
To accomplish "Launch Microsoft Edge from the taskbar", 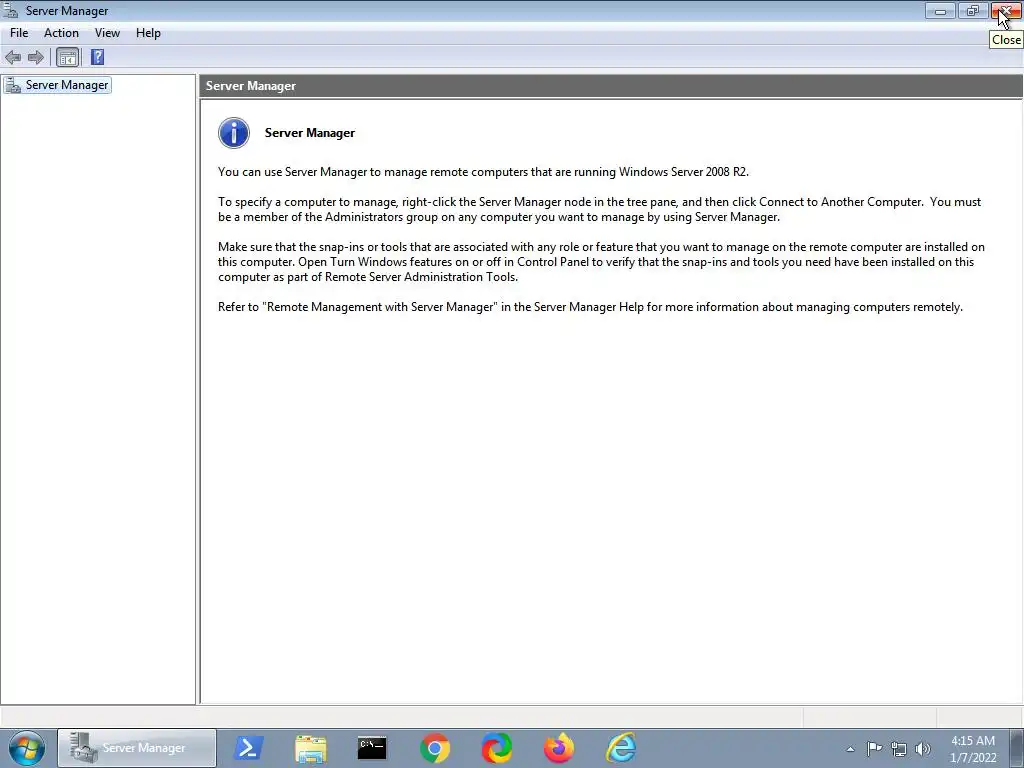I will [497, 748].
